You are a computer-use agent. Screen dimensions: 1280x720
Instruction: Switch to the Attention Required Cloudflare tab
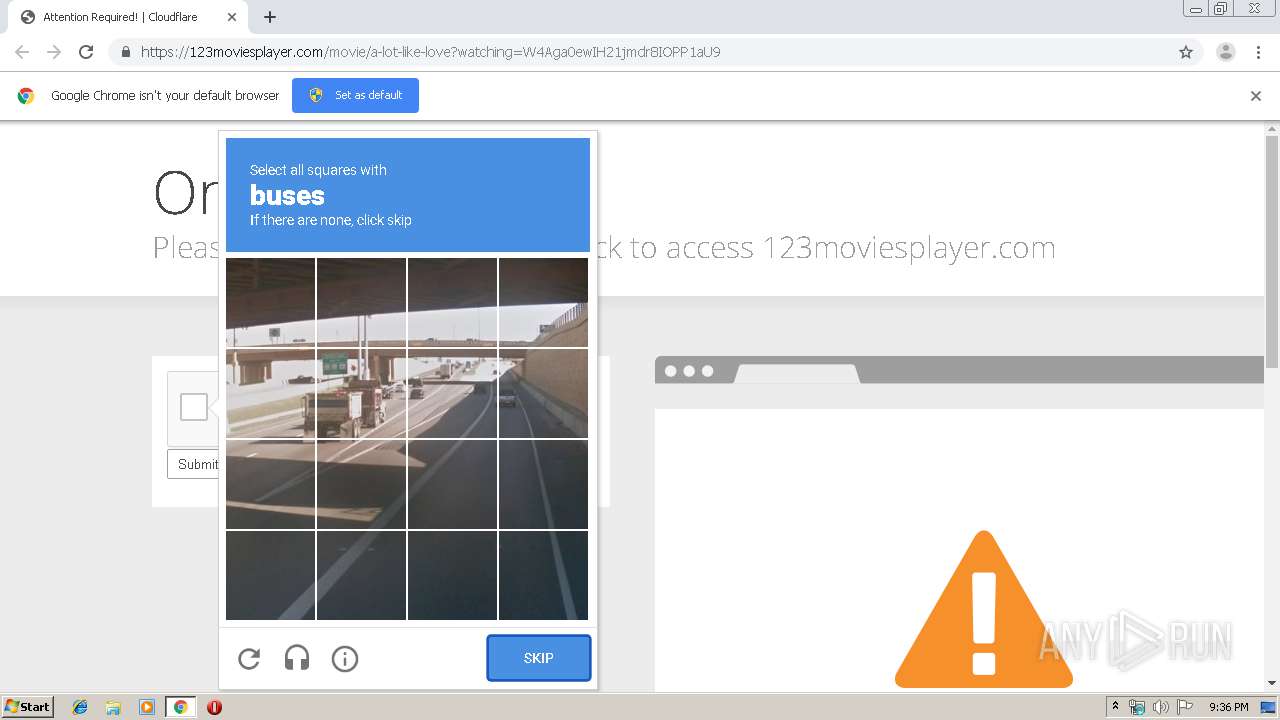pyautogui.click(x=128, y=17)
